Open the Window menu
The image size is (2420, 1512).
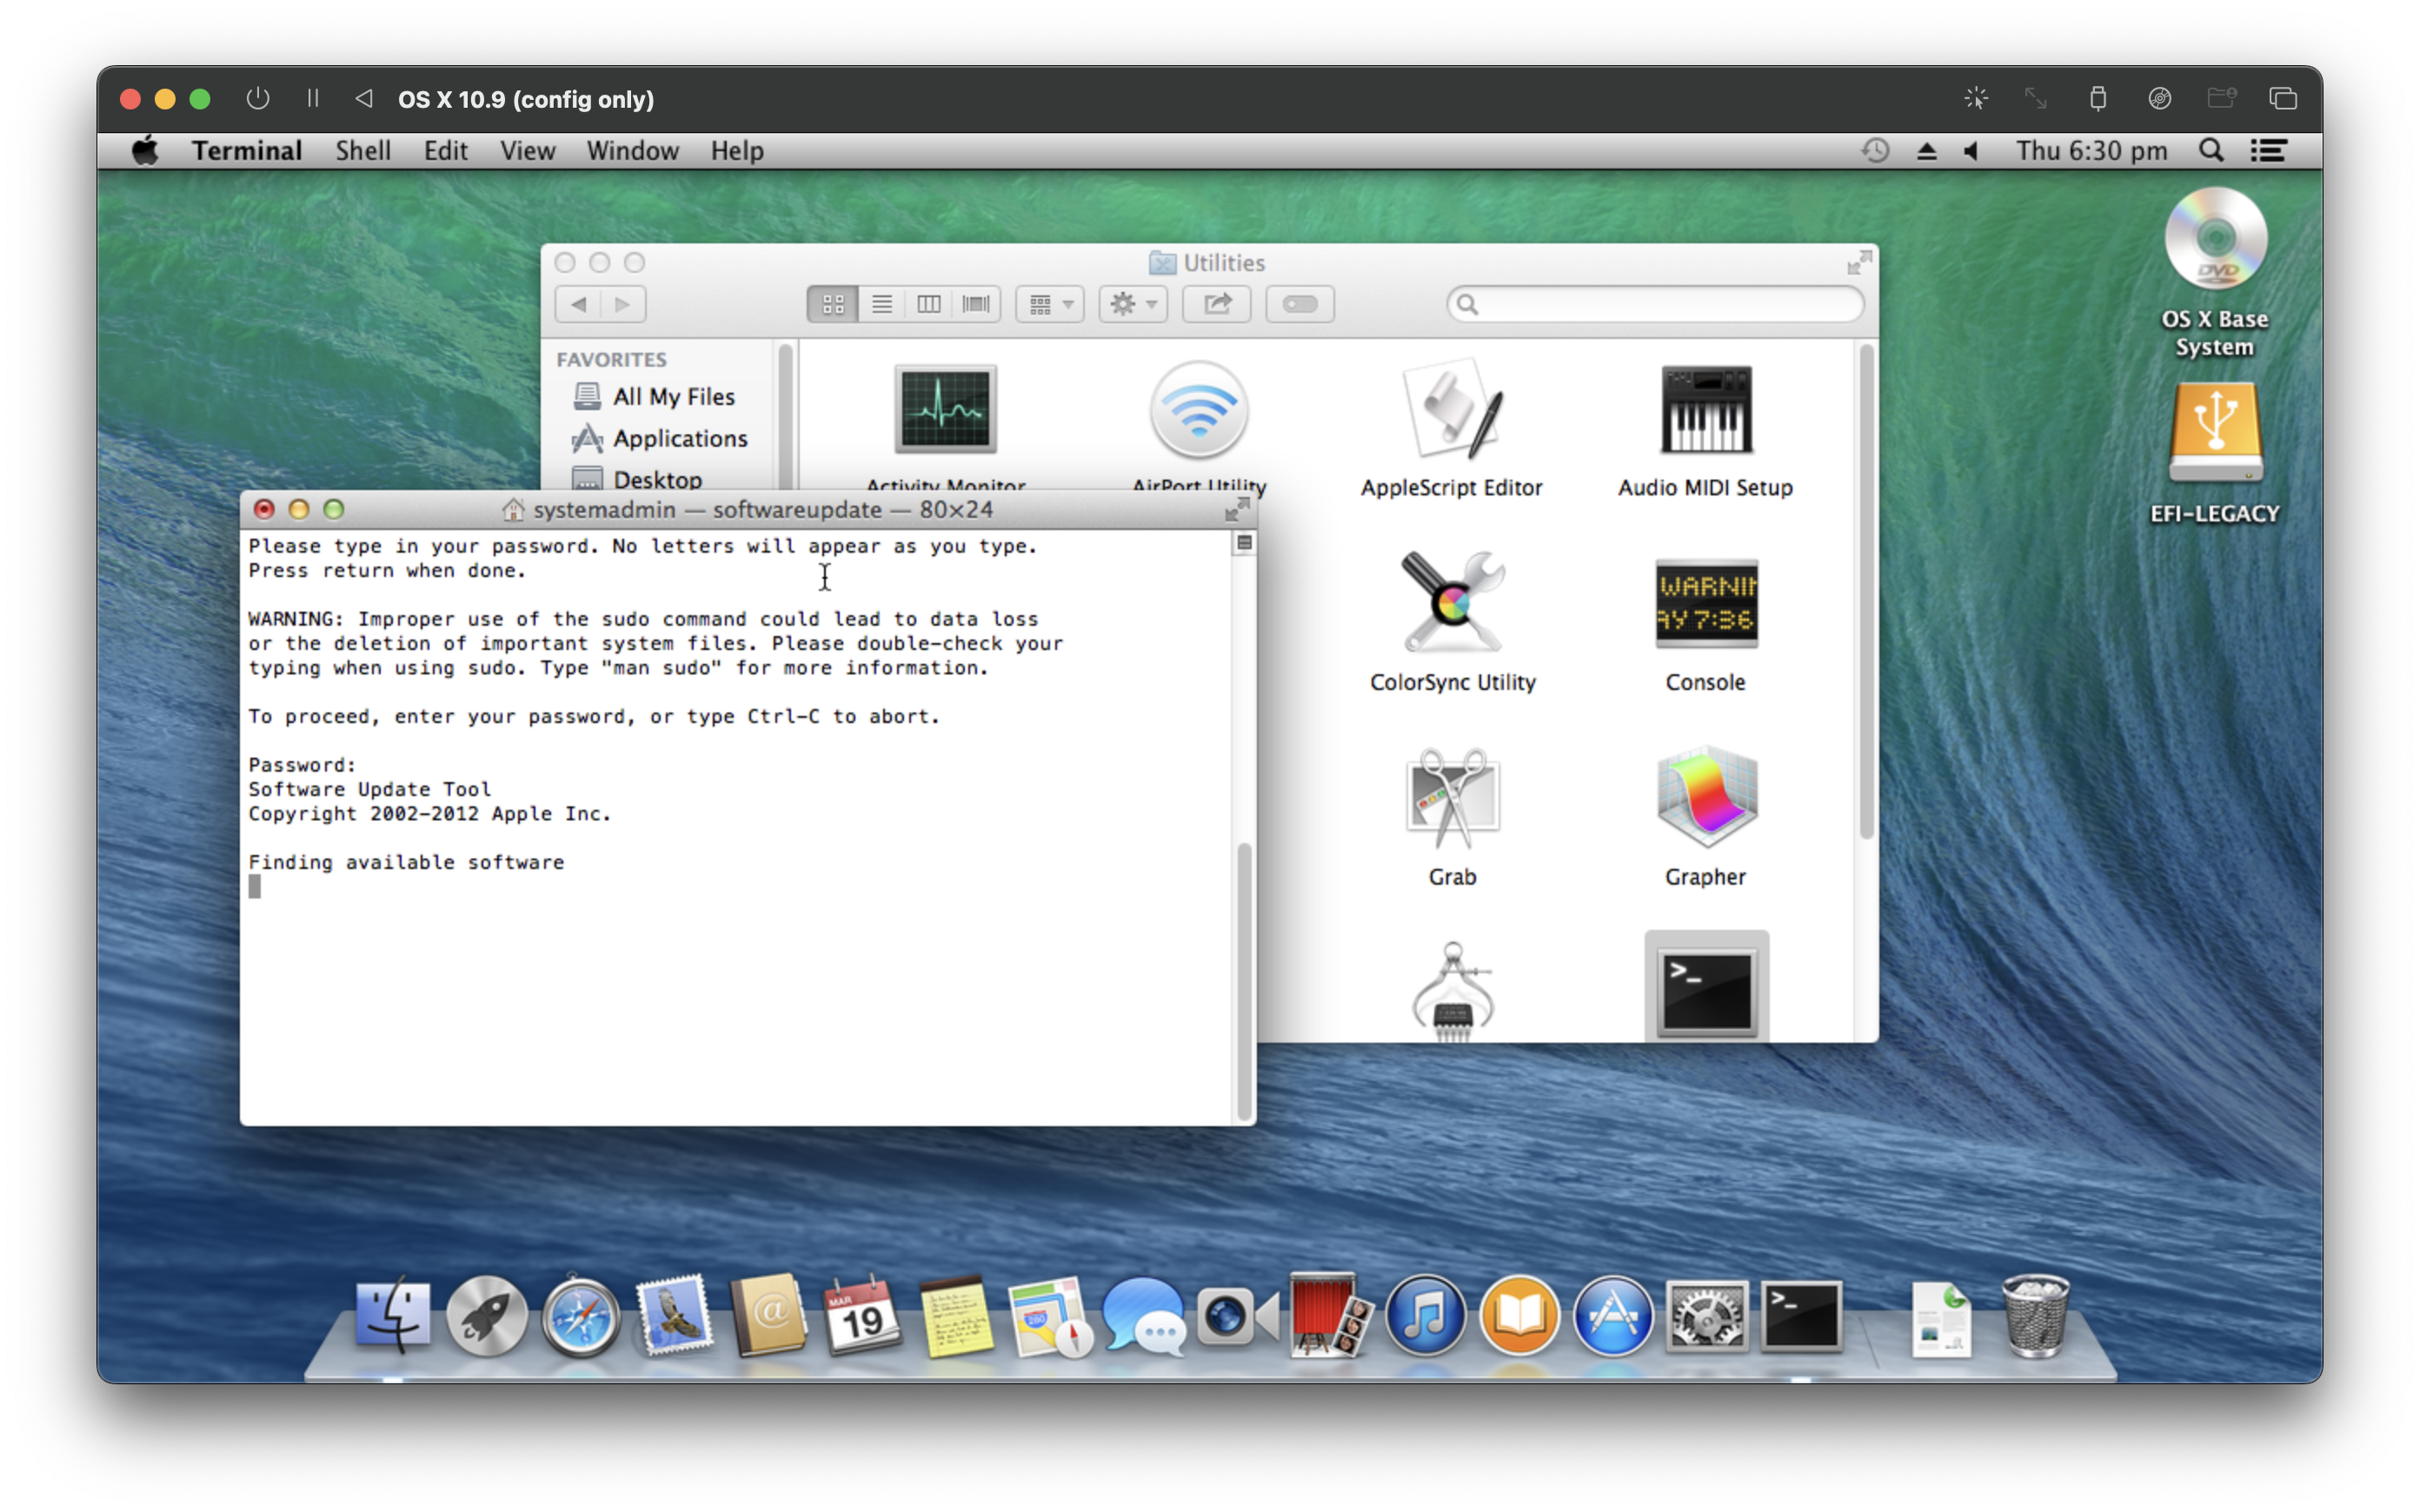click(632, 150)
